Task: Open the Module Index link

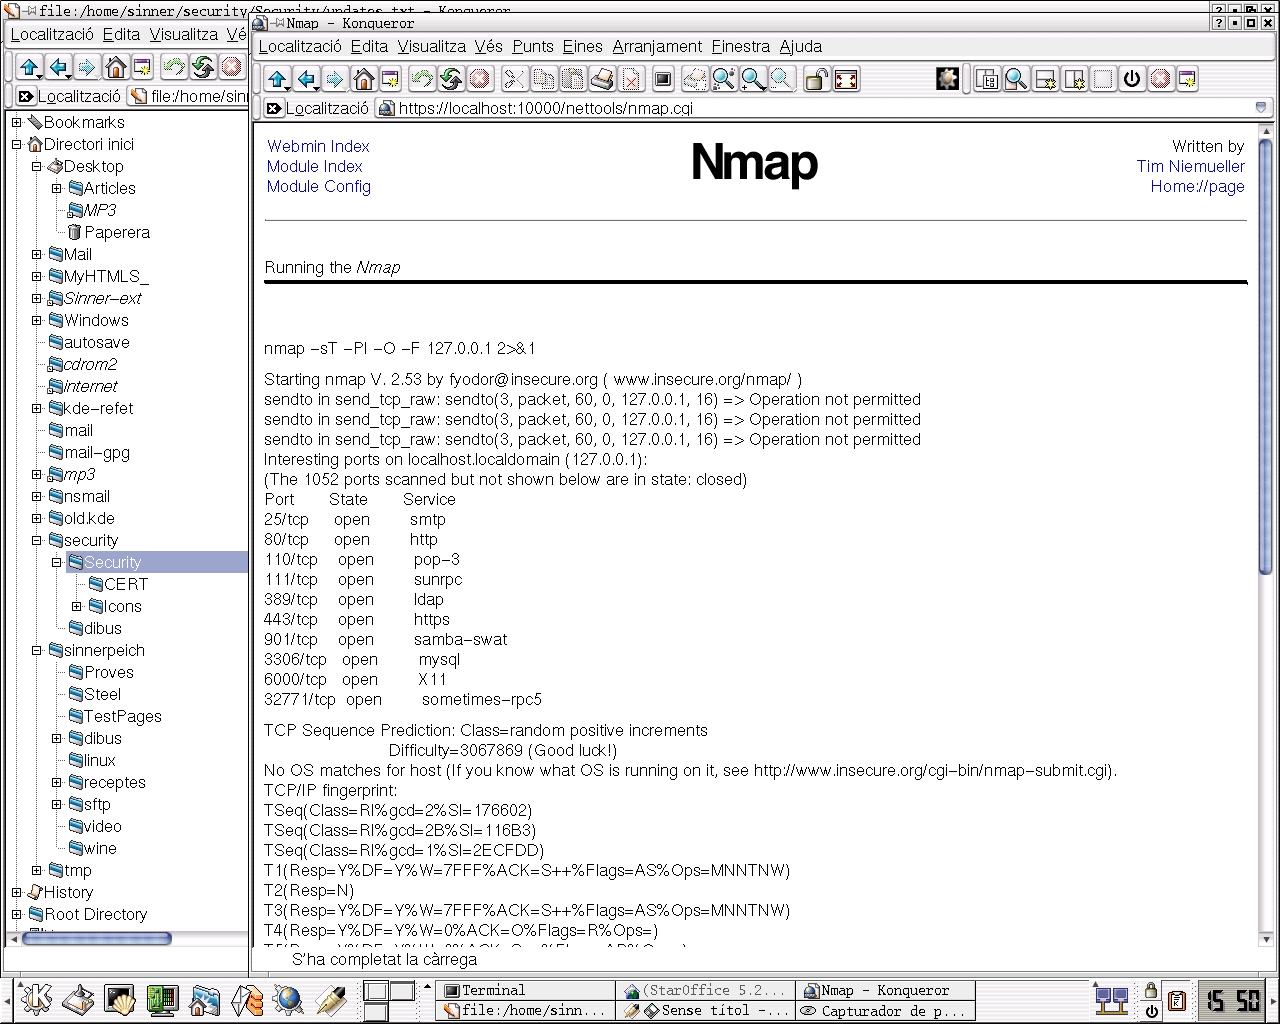Action: 314,166
